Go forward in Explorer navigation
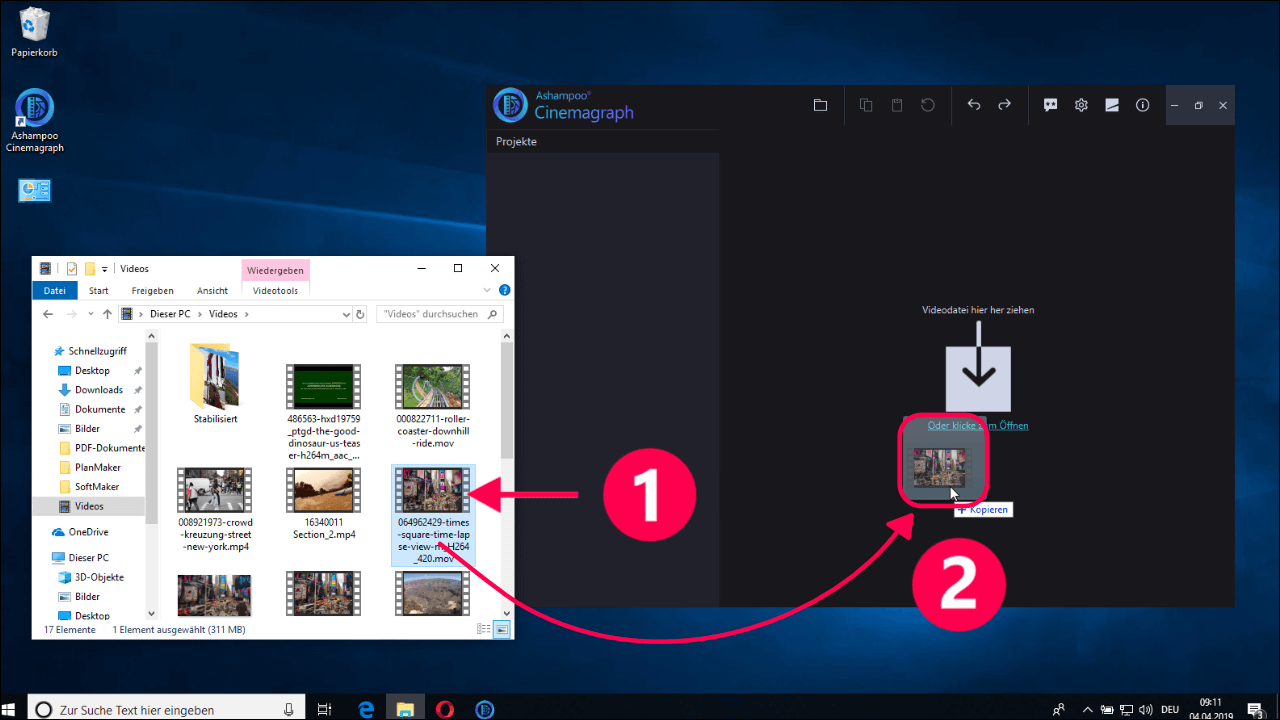 point(71,314)
